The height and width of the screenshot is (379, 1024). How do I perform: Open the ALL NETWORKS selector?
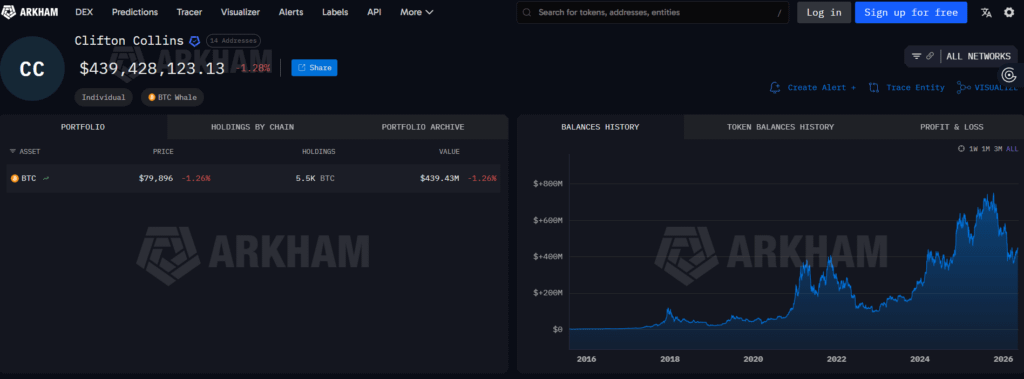point(978,56)
